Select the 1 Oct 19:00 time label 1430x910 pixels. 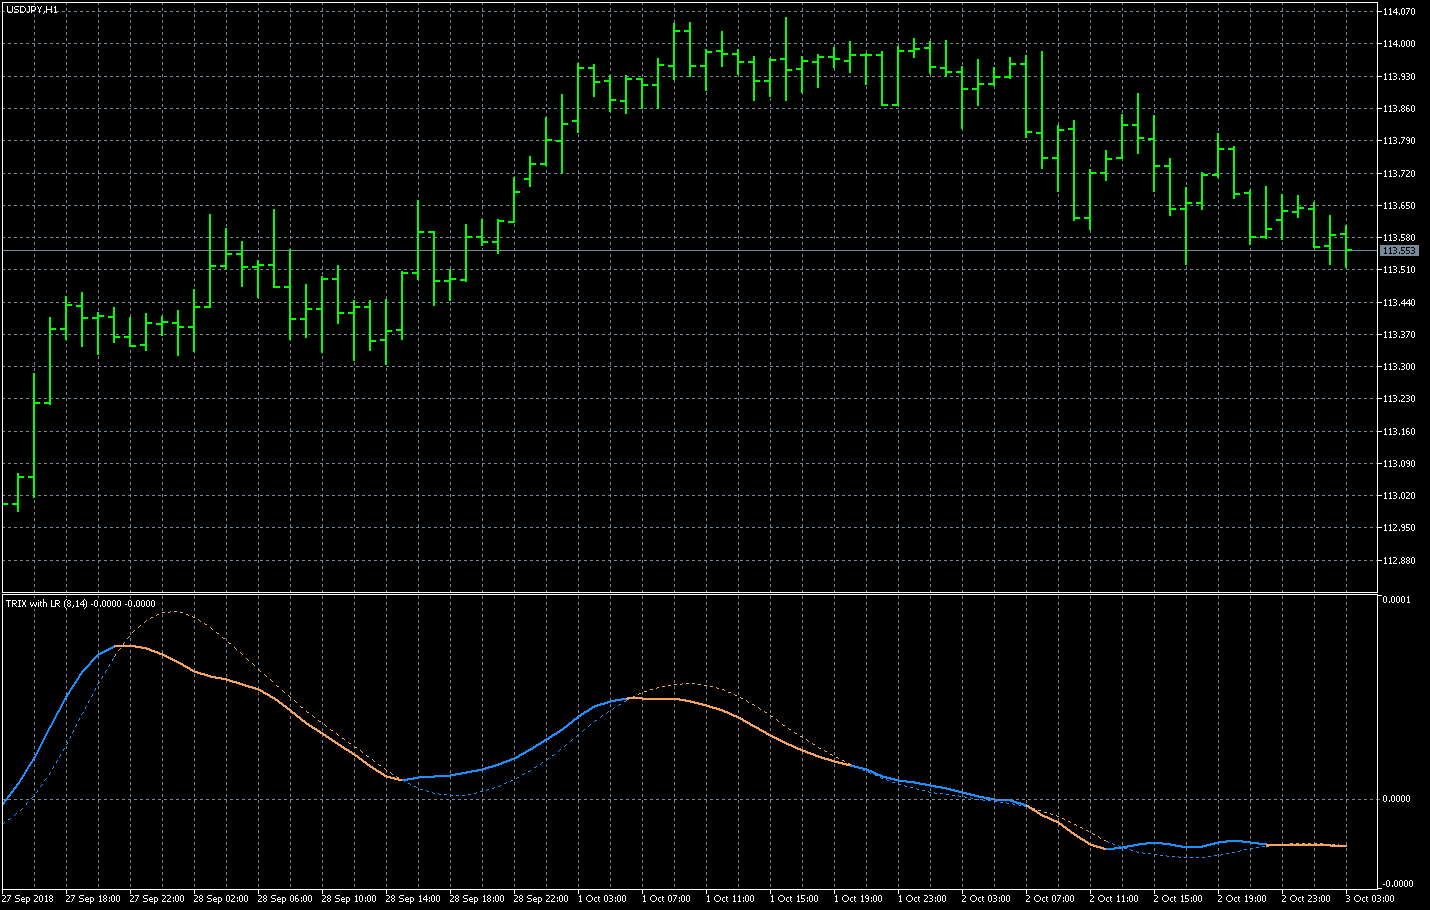click(859, 898)
